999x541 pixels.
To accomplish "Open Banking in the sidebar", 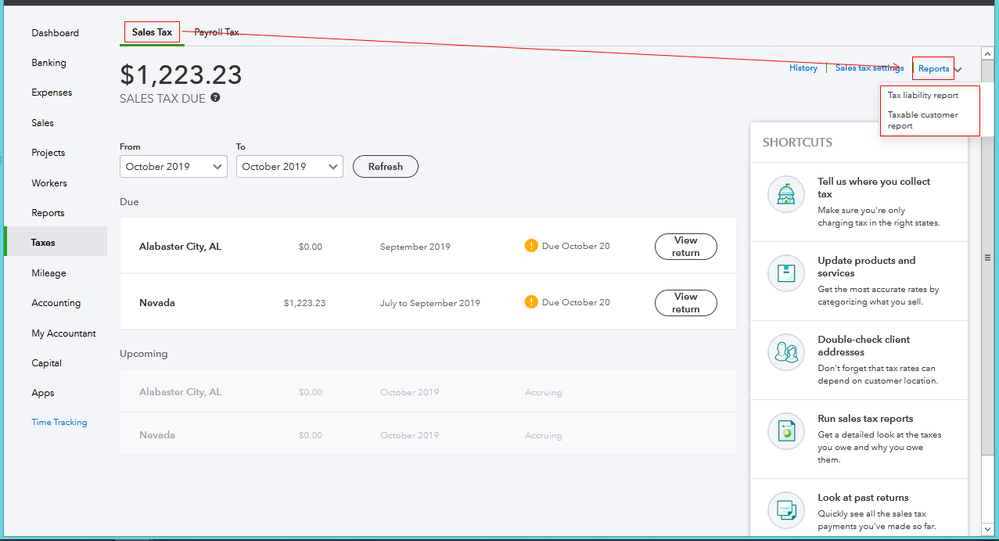I will coord(49,62).
